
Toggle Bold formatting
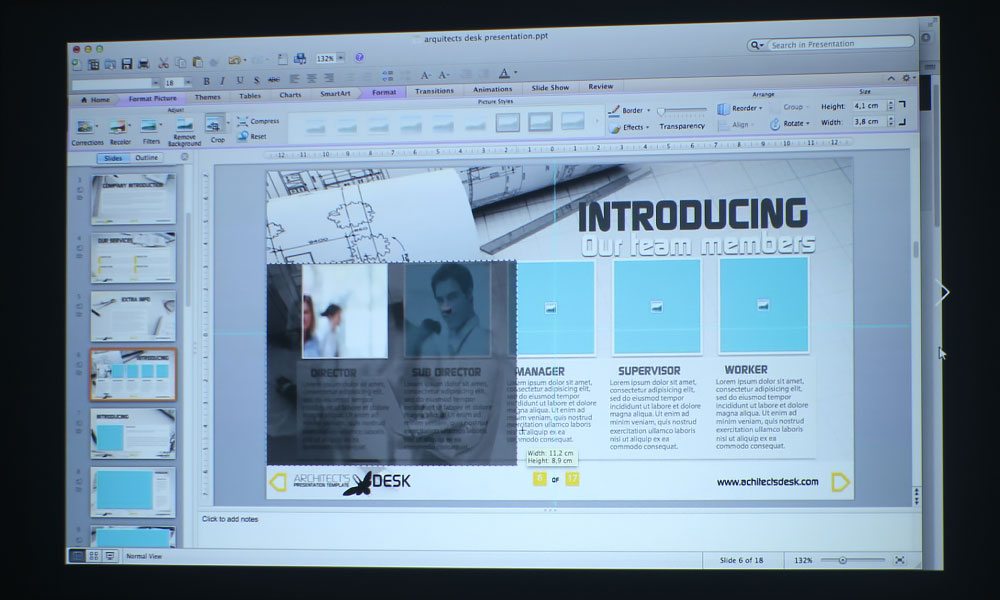[206, 81]
